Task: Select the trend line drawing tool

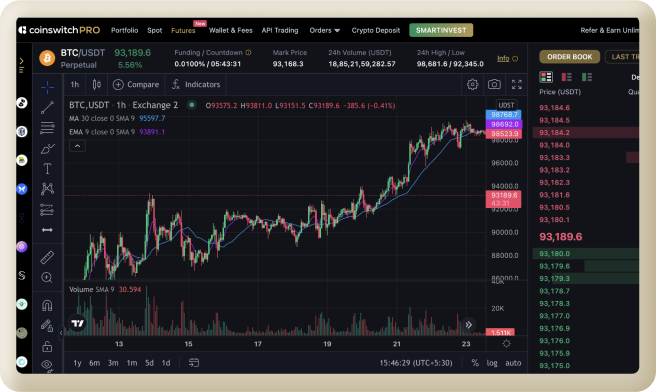Action: (47, 107)
